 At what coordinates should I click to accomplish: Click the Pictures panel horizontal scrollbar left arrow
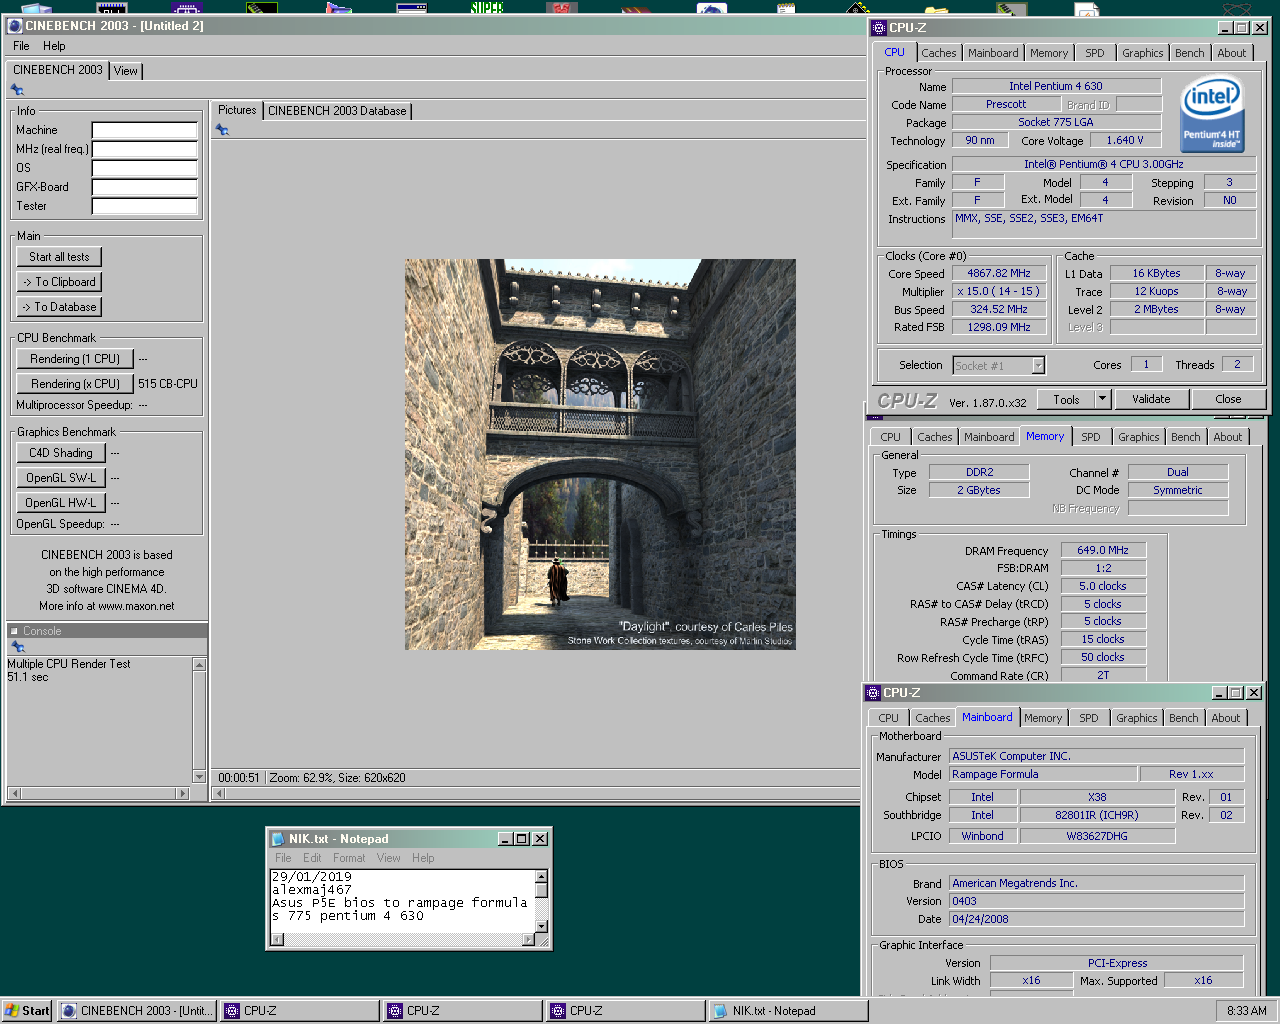pos(219,794)
